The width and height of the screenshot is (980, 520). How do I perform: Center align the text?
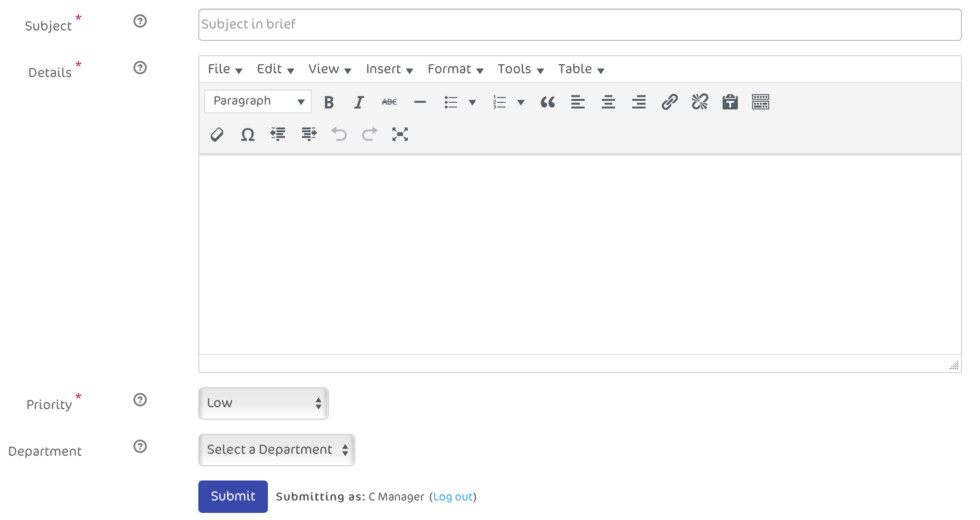(x=608, y=102)
